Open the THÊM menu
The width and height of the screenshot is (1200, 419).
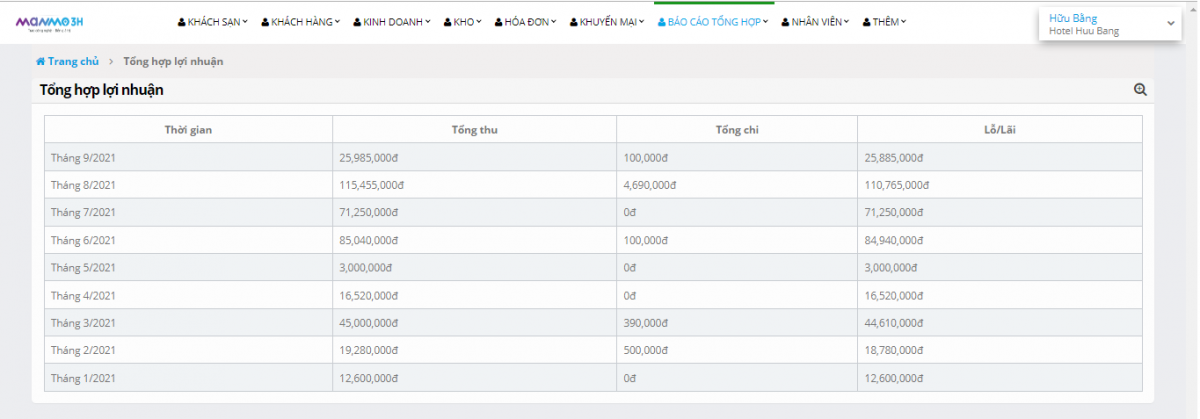885,22
